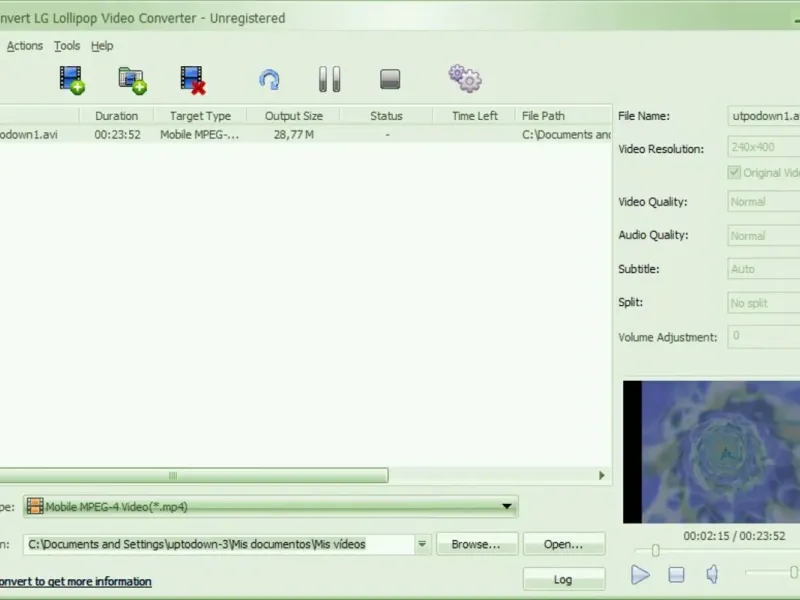Click the Log button

tap(564, 580)
